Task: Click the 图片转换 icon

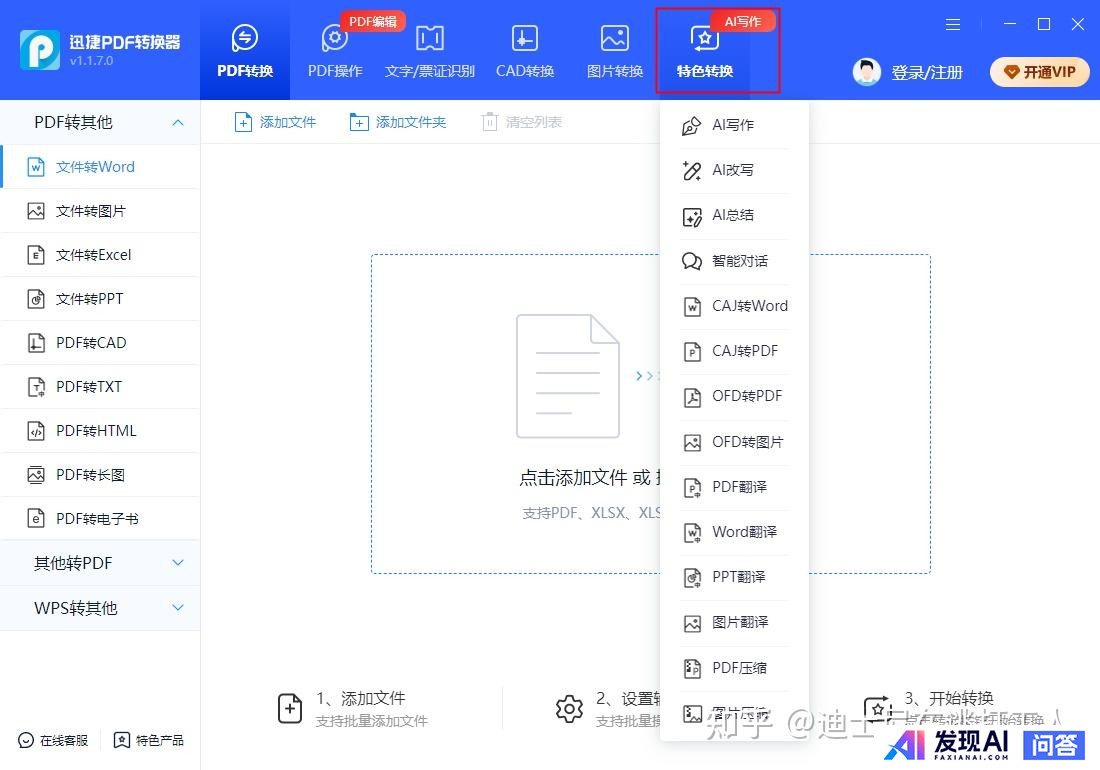Action: 614,40
